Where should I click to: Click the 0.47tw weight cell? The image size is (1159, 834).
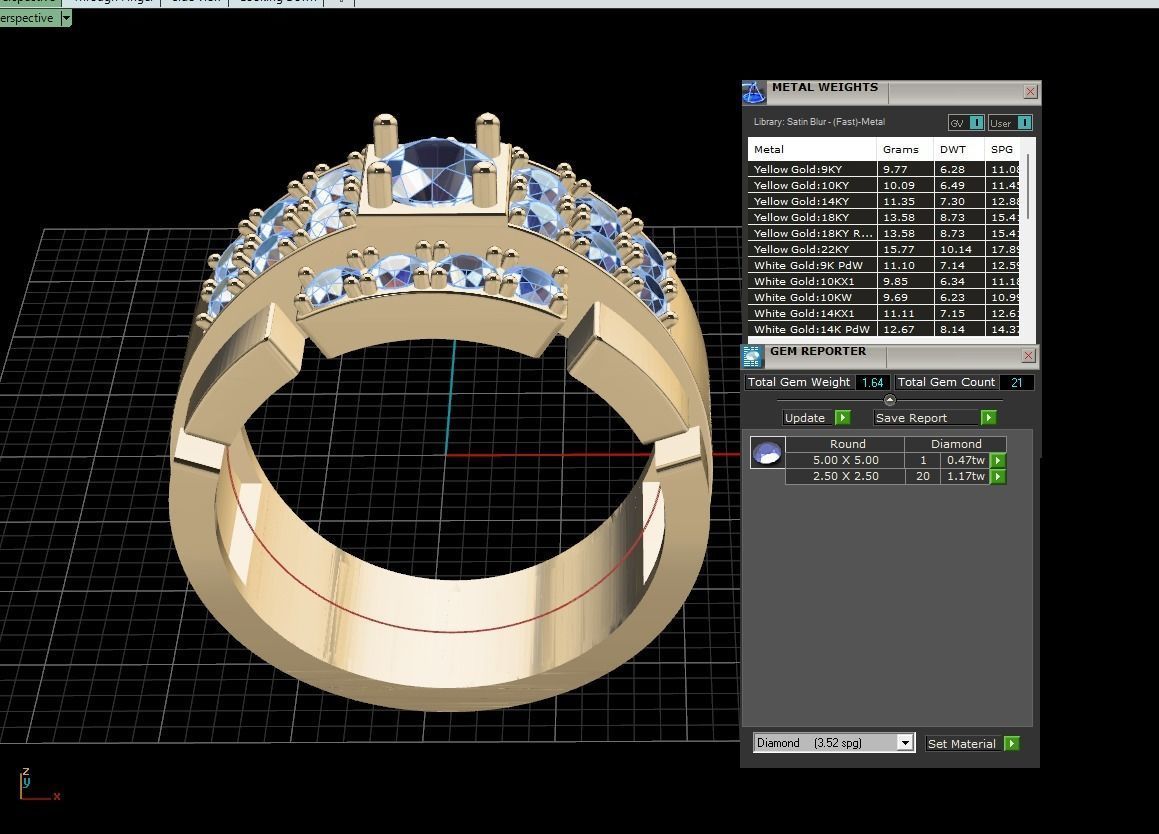click(x=966, y=461)
